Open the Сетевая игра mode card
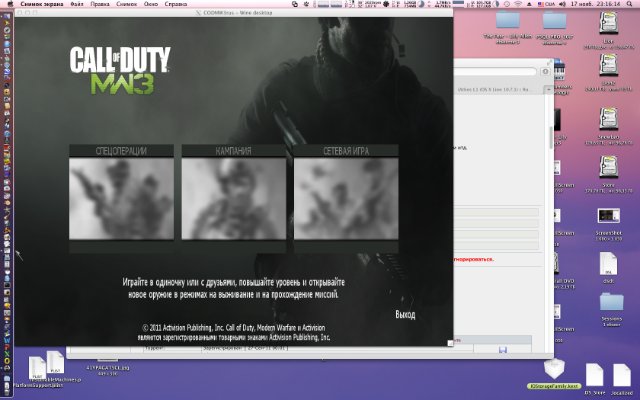Viewport: 640px width, 400px height. [x=346, y=198]
